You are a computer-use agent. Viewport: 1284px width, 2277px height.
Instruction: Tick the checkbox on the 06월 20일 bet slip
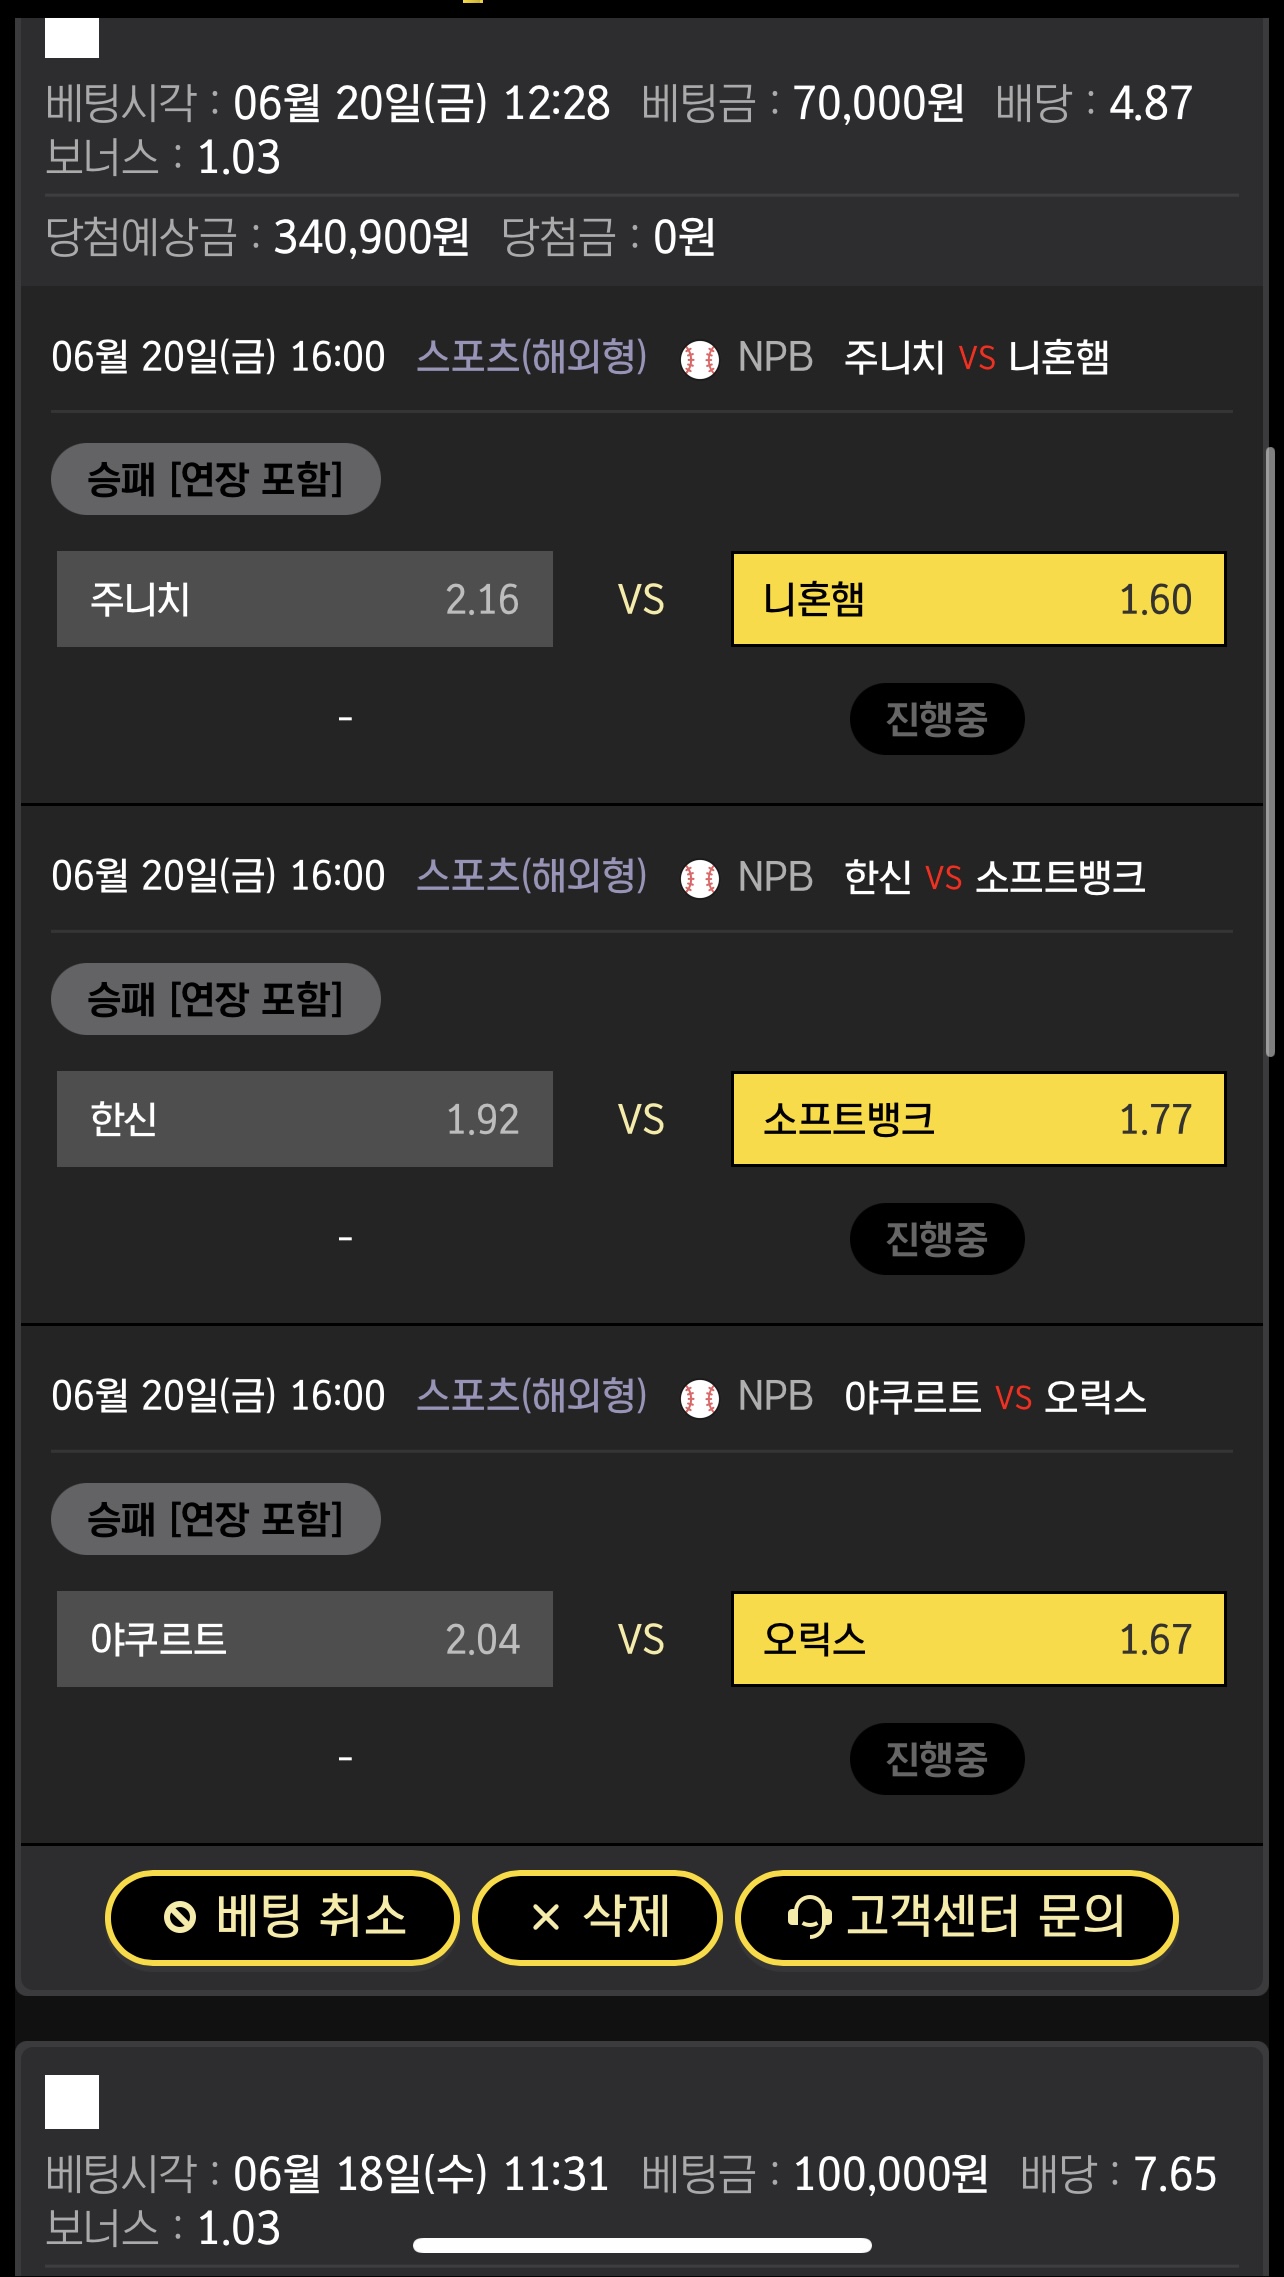point(72,38)
